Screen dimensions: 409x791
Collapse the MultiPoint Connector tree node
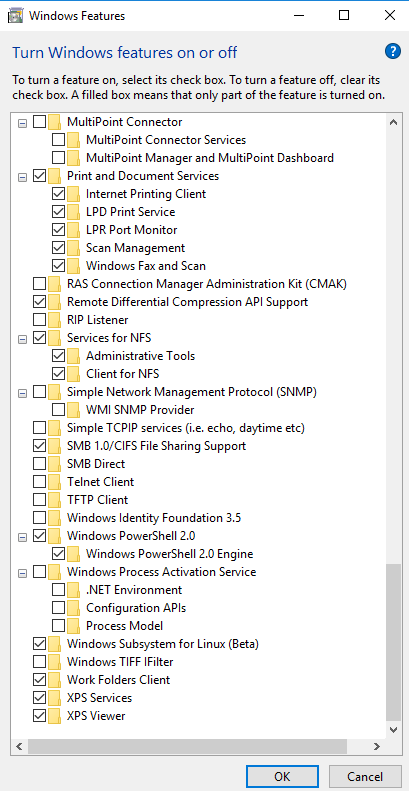tap(22, 122)
